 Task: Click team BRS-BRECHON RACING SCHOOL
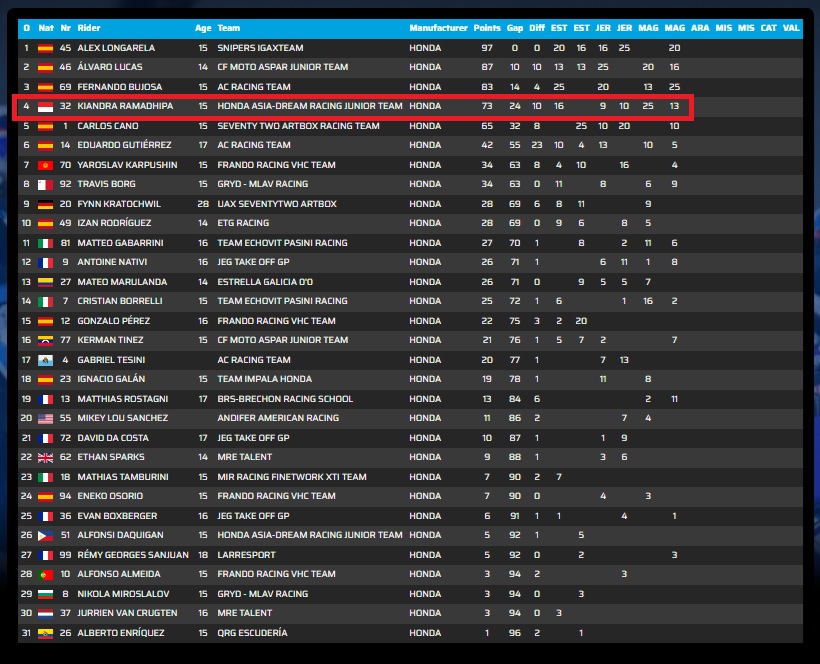[285, 399]
